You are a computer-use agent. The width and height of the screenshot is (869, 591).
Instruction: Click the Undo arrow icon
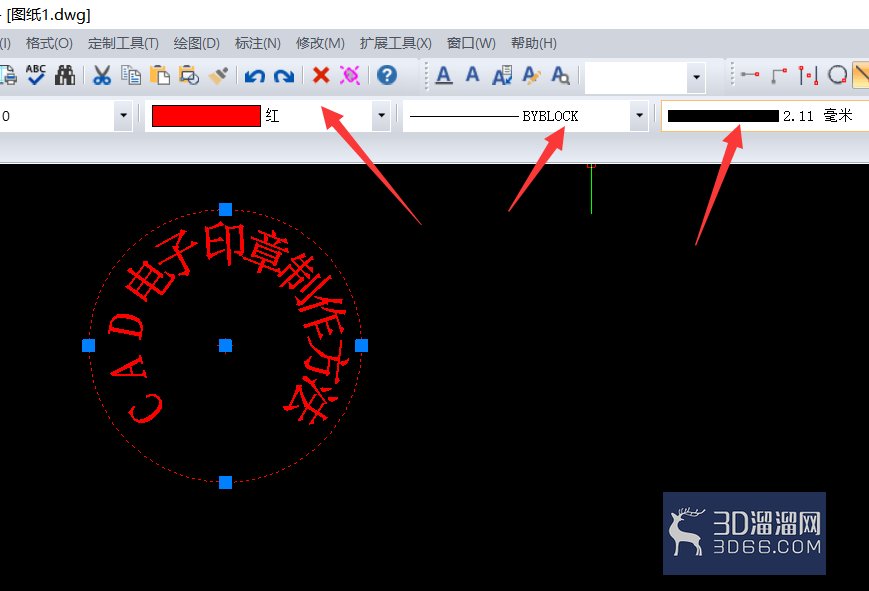click(254, 75)
